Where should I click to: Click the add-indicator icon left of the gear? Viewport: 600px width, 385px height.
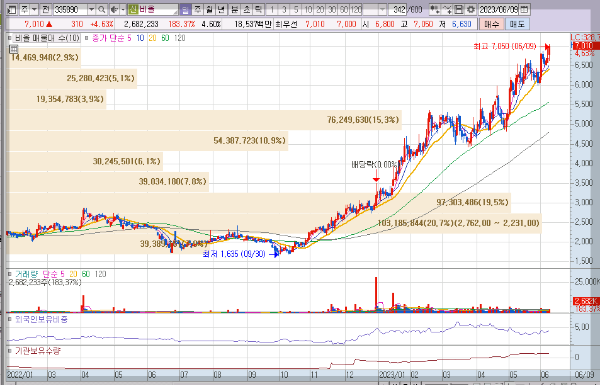[435, 9]
